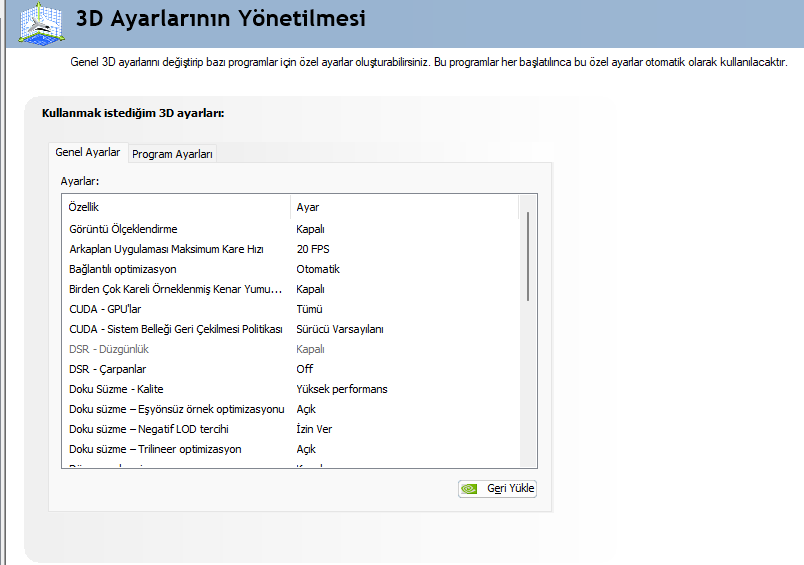Open the Sürücü Varsayılanı value dropdown
This screenshot has height=565, width=804.
coord(339,329)
